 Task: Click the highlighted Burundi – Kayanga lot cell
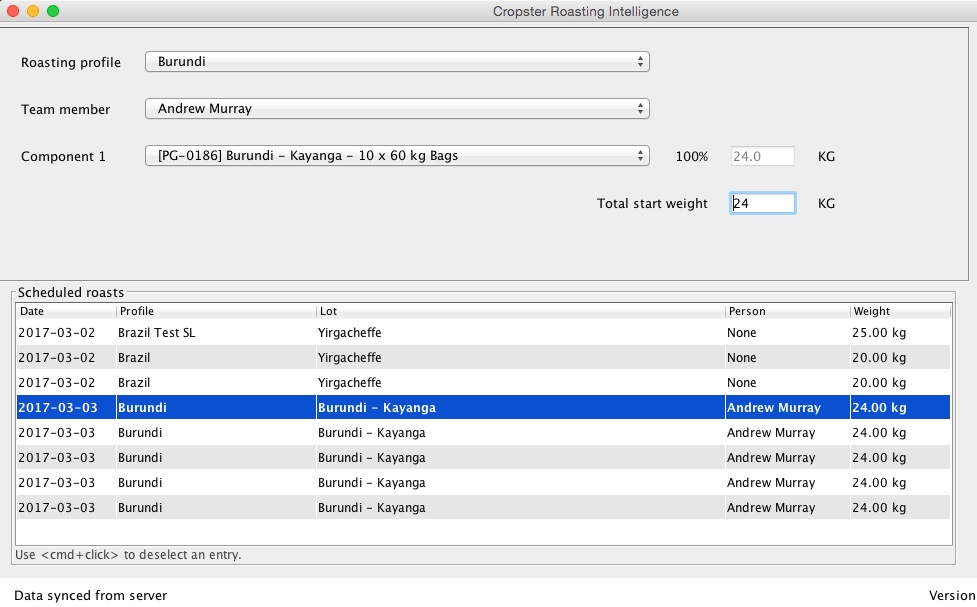521,408
